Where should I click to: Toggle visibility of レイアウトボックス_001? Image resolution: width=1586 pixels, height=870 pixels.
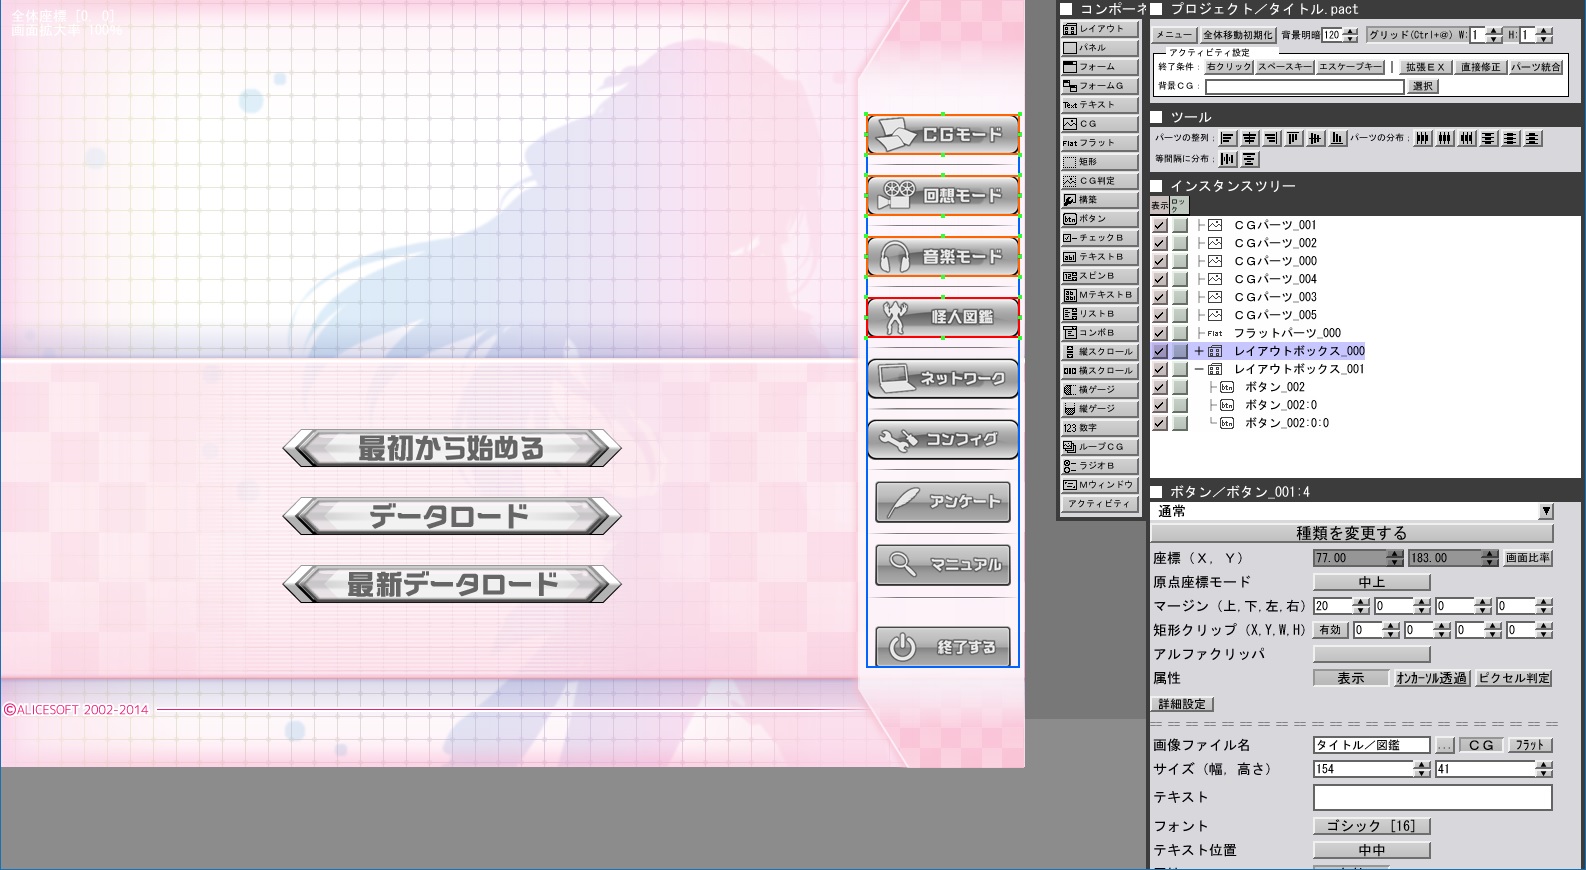click(1160, 369)
